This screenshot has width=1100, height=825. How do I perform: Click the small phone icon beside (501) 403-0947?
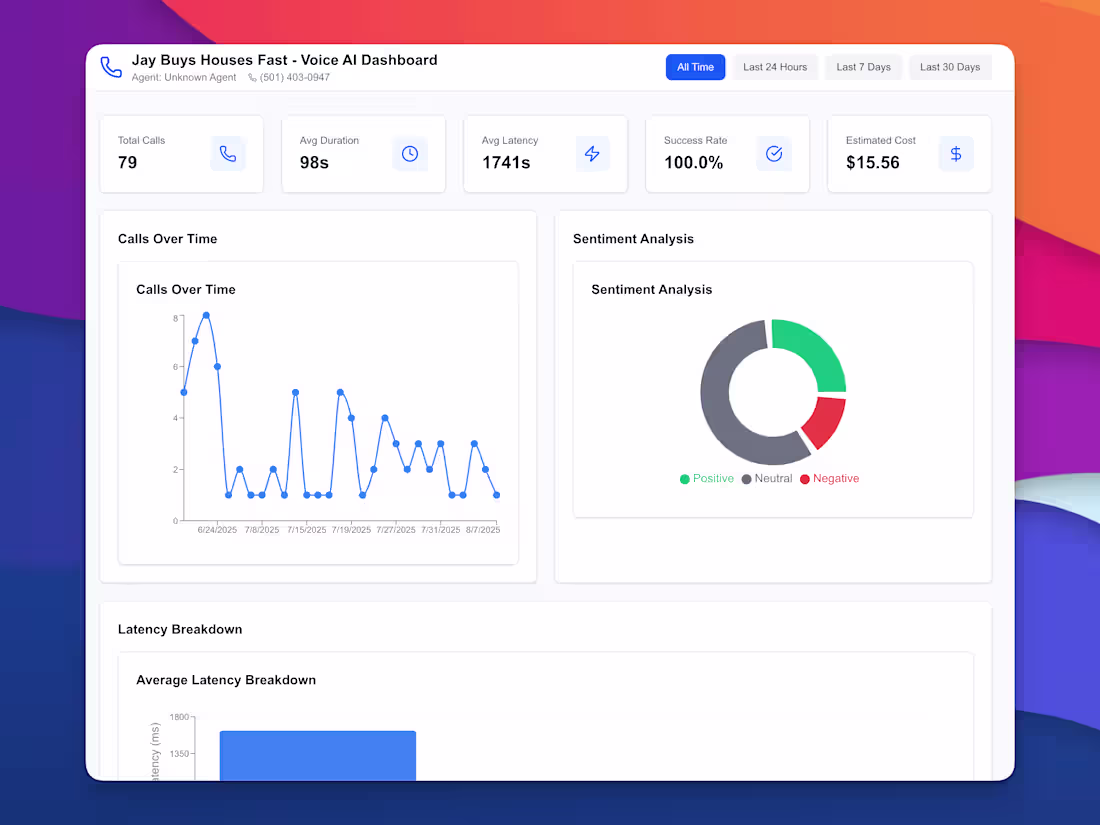(x=252, y=77)
